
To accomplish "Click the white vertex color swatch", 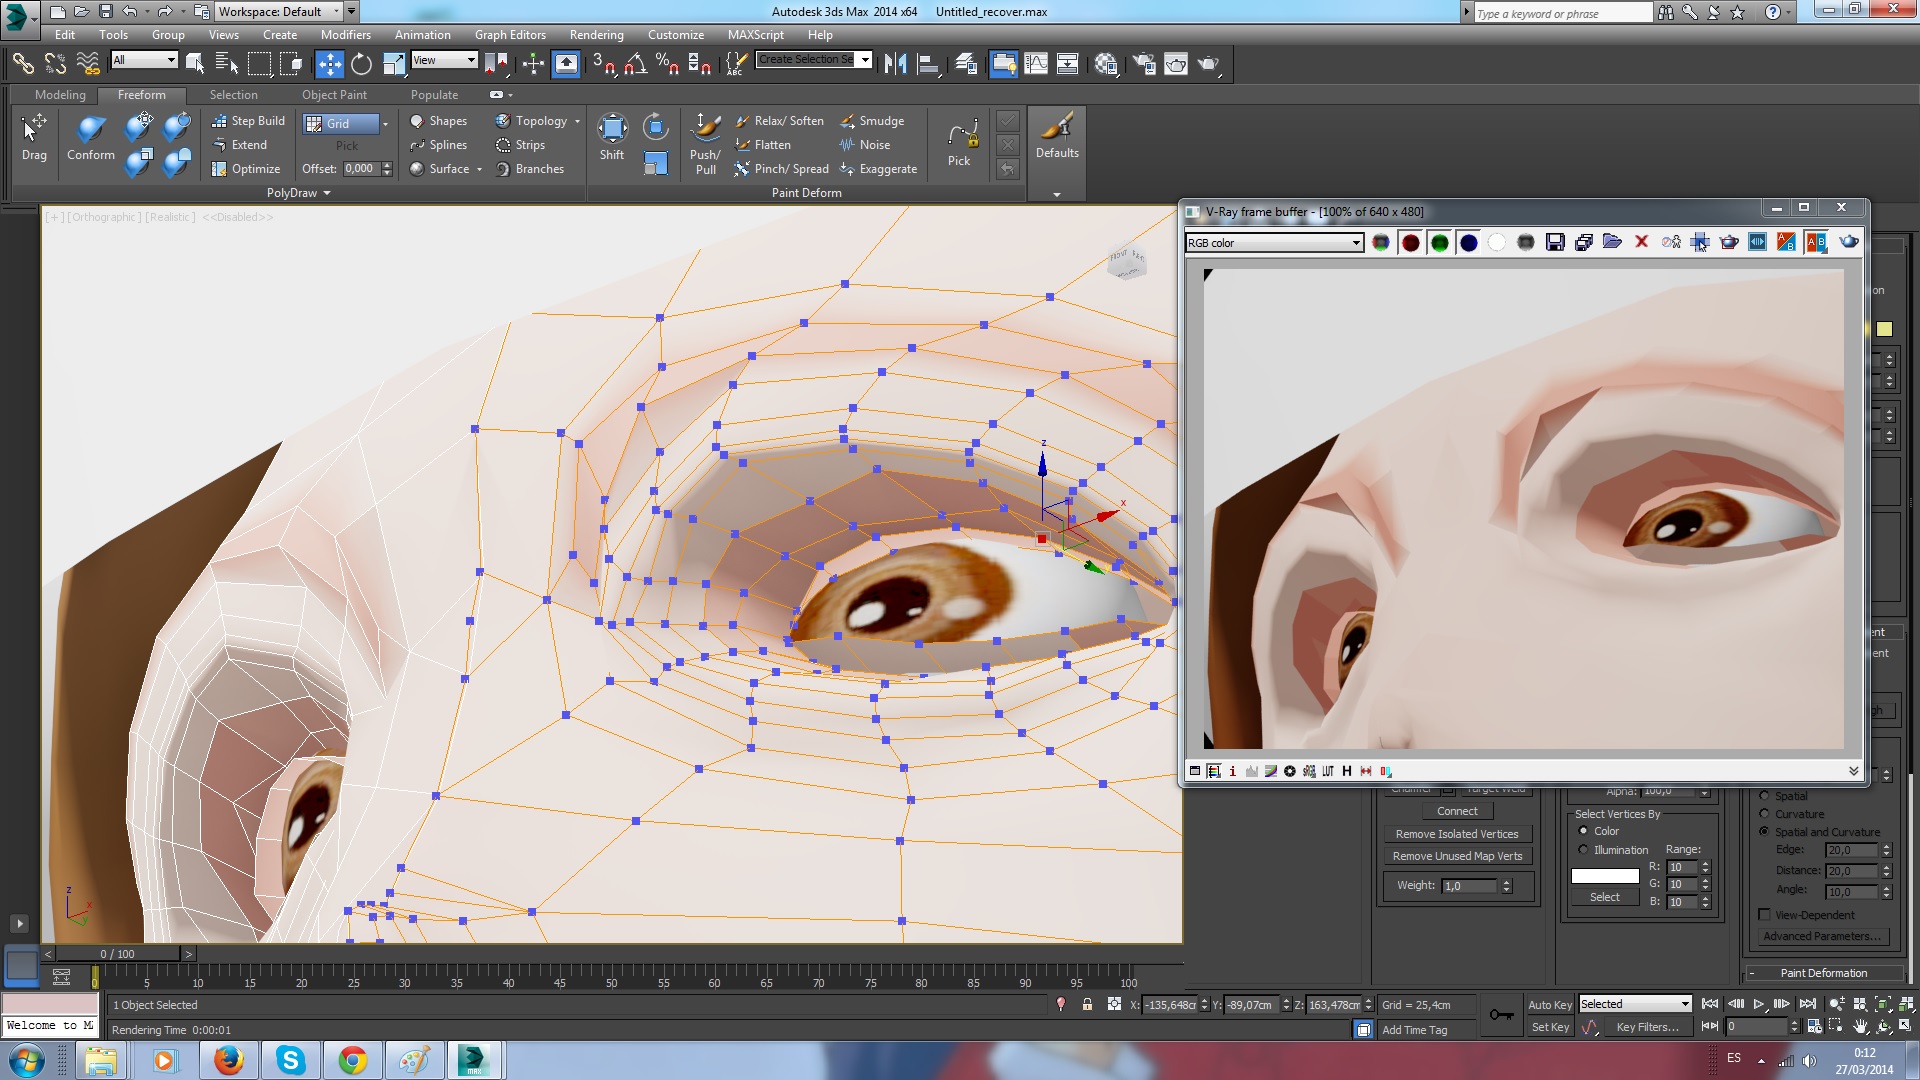I will 1604,876.
